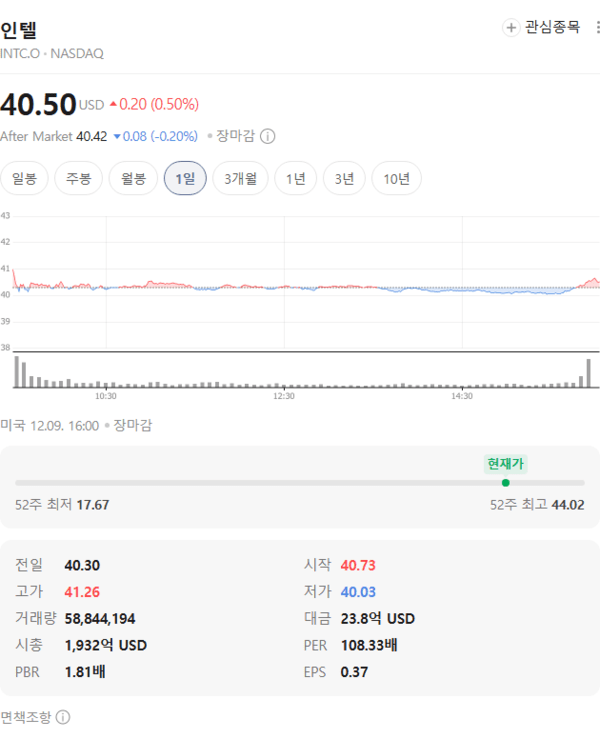Viewport: 600px width, 739px height.
Task: Click the 면책조항 disclaimer link
Action: tap(25, 717)
